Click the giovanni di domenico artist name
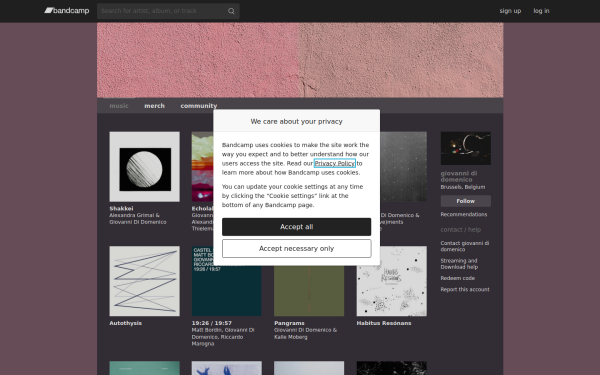600x375 pixels. [x=459, y=176]
